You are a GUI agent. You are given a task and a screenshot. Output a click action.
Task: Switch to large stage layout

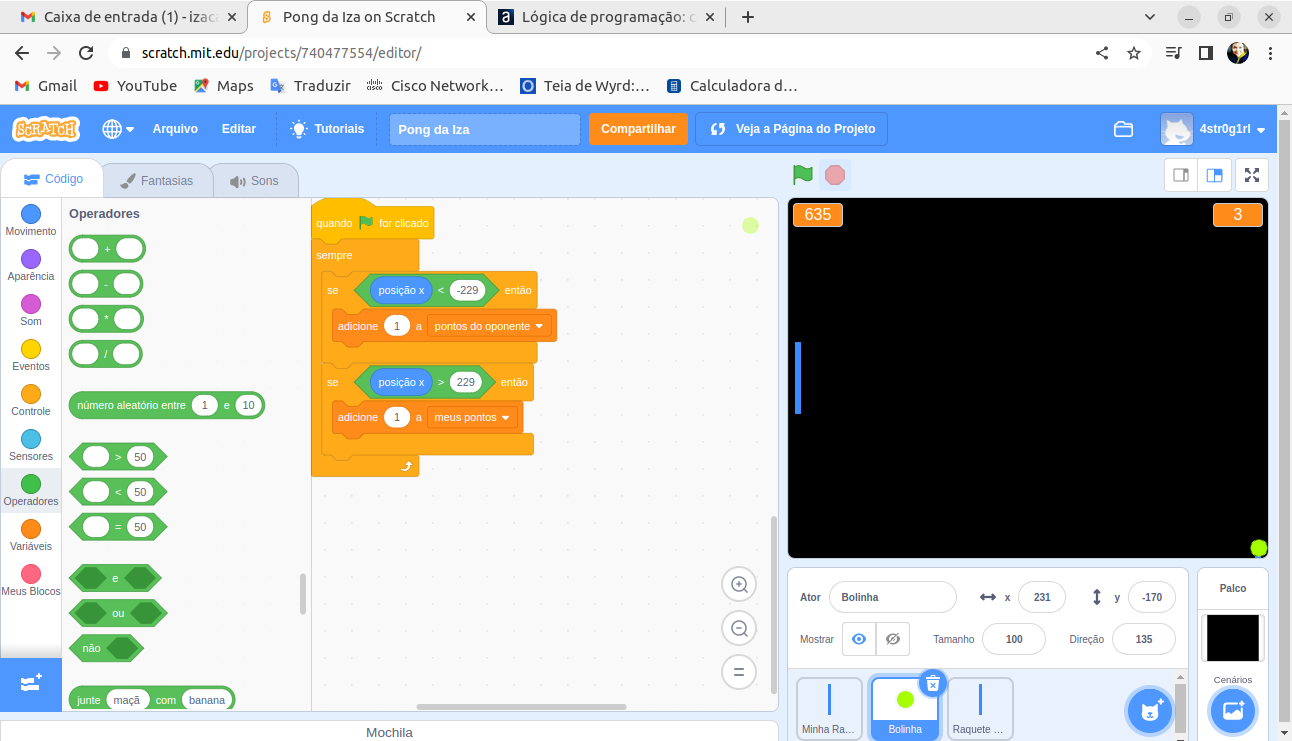1214,175
